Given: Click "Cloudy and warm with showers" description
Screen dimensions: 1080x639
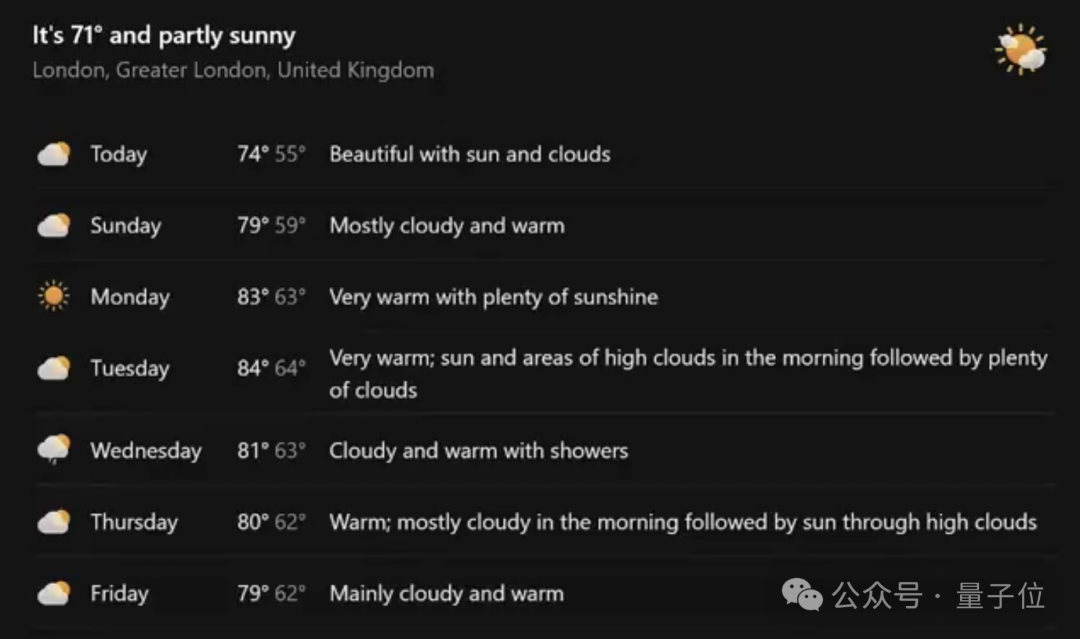Looking at the screenshot, I should [x=479, y=450].
